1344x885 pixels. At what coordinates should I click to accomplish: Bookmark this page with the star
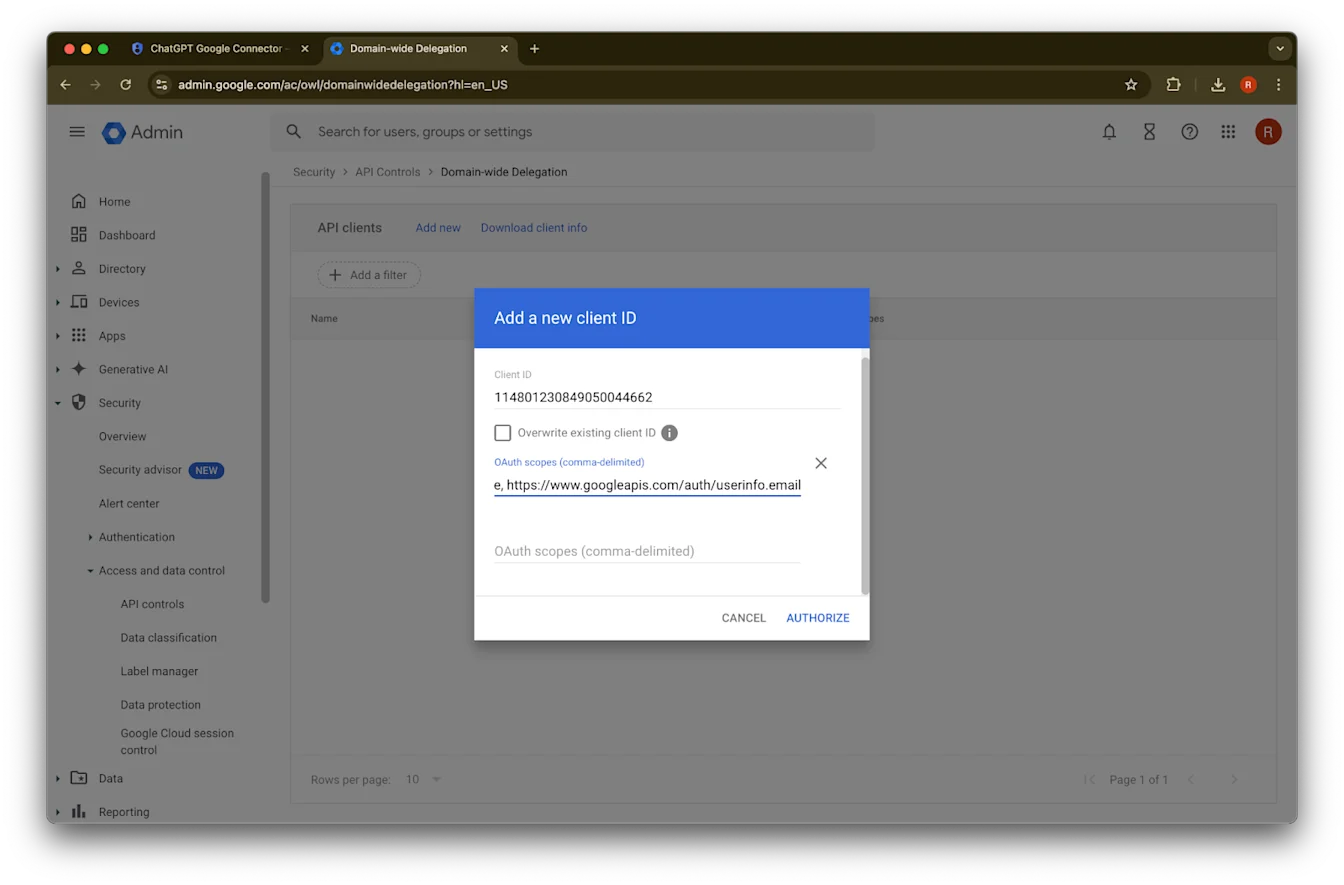pos(1131,85)
